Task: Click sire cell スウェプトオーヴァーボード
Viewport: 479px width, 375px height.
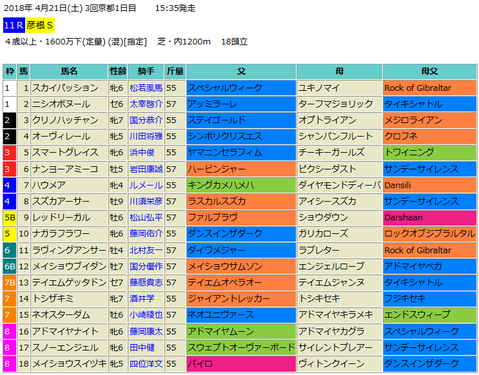Action: pyautogui.click(x=241, y=347)
